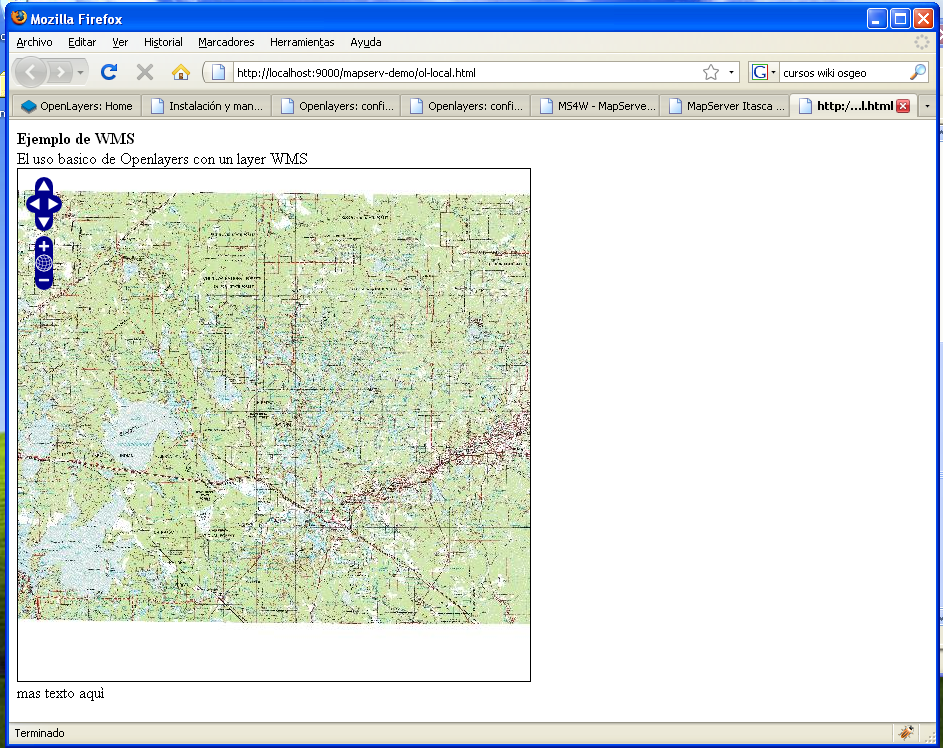Expand the back/forward history dropdown arrow
Screen dimensions: 943x748
81,72
